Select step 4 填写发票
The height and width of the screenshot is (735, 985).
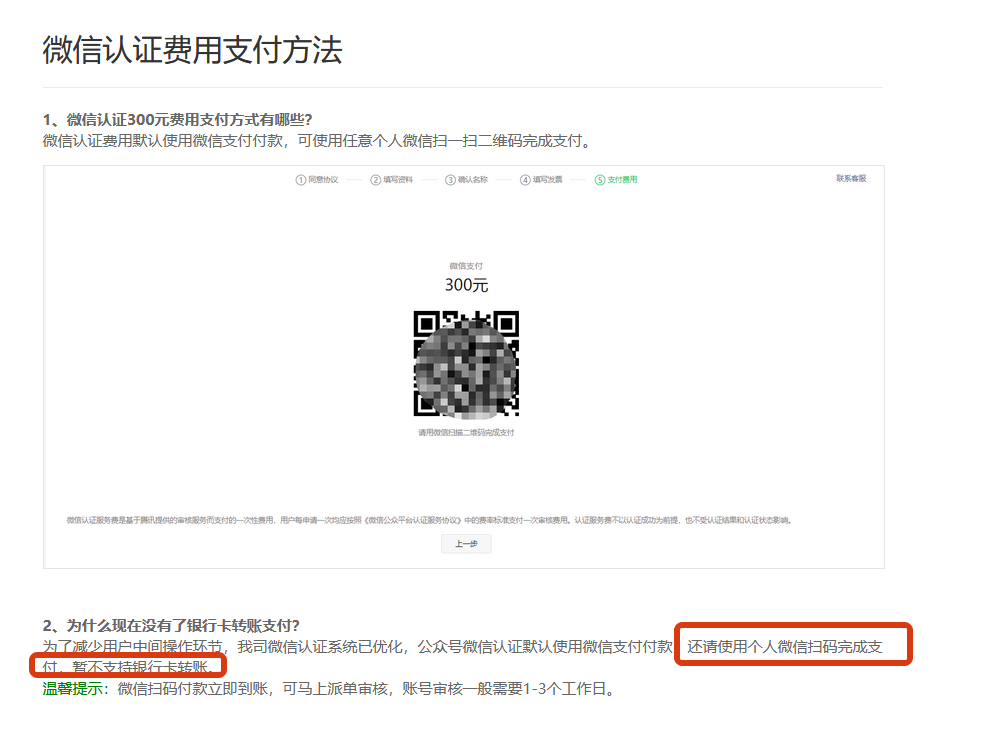point(541,180)
